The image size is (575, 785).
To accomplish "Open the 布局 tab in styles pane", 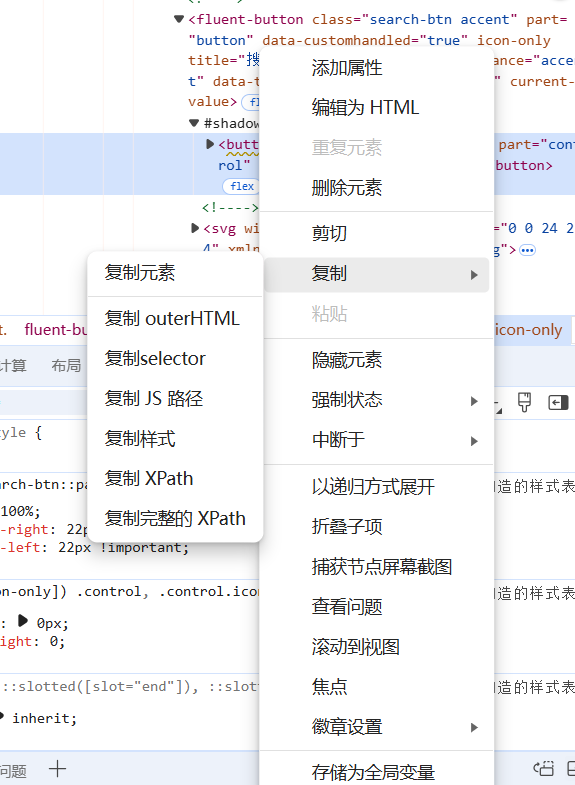I will (x=66, y=365).
